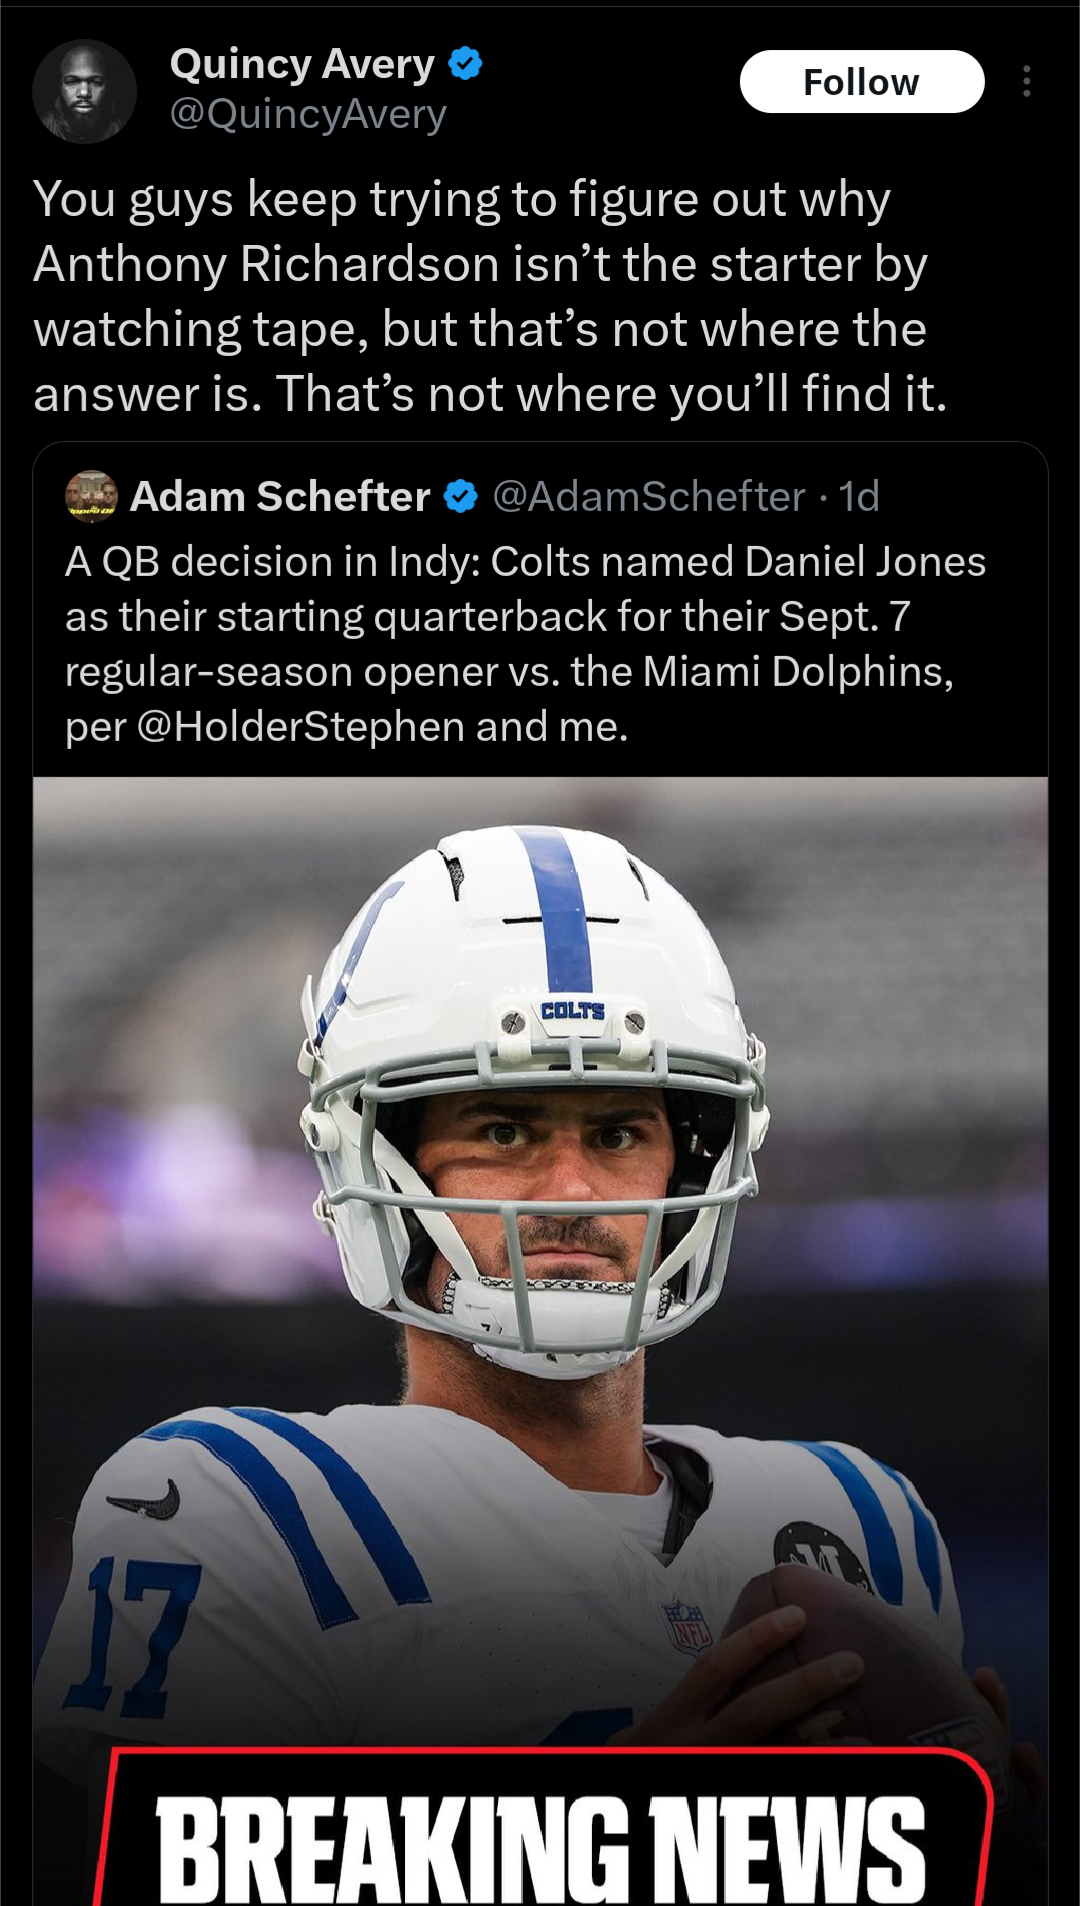Click Adam Schefter's small avatar
This screenshot has width=1080, height=1906.
[x=91, y=496]
